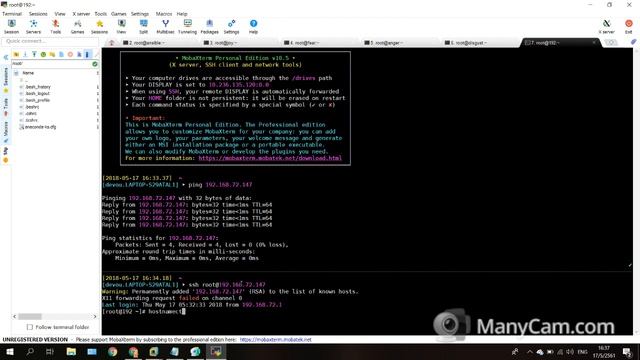Open the mobaxterm.mobatek.net link in status bar
This screenshot has width=640, height=360.
(x=276, y=339)
